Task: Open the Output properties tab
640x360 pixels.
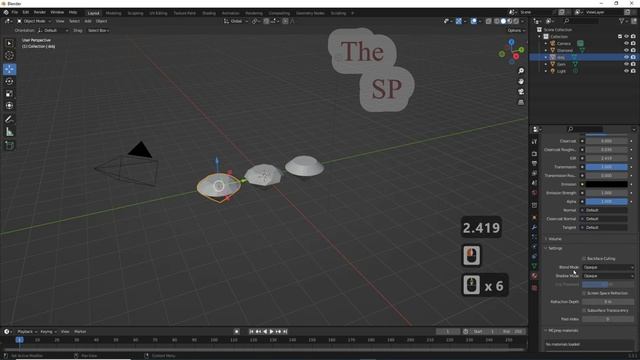Action: click(x=534, y=163)
